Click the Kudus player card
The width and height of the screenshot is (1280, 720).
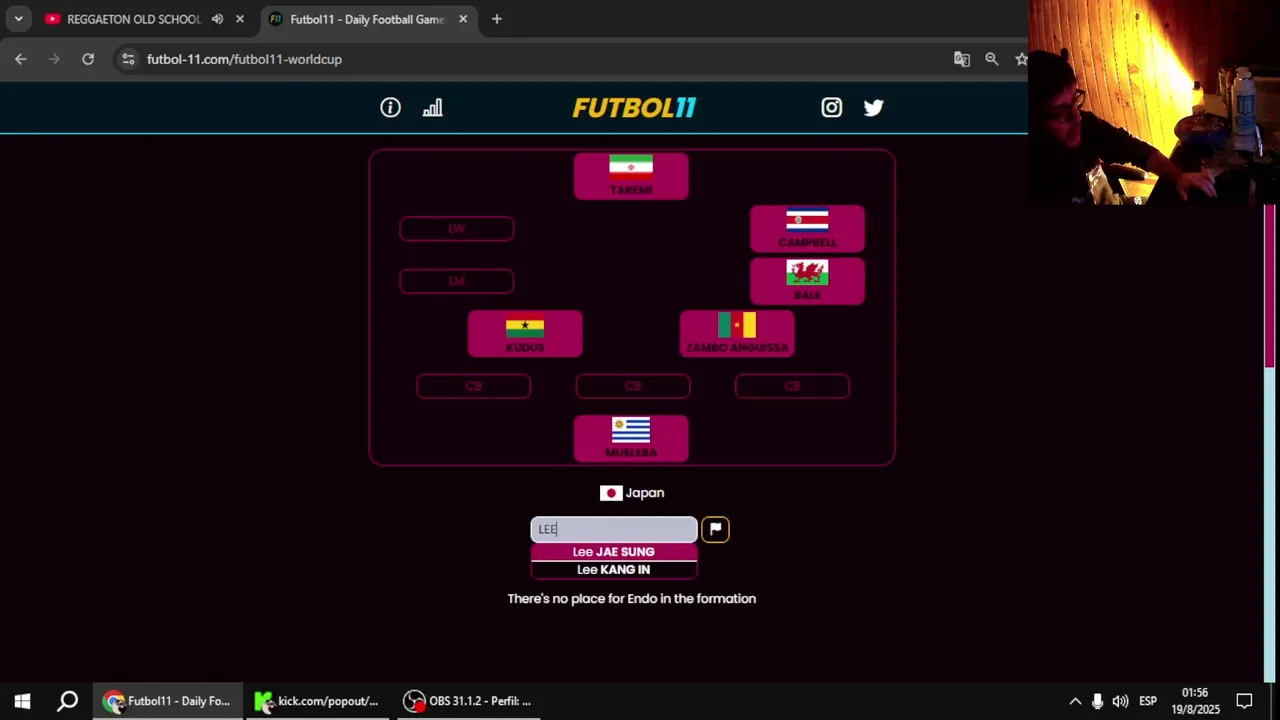point(525,334)
